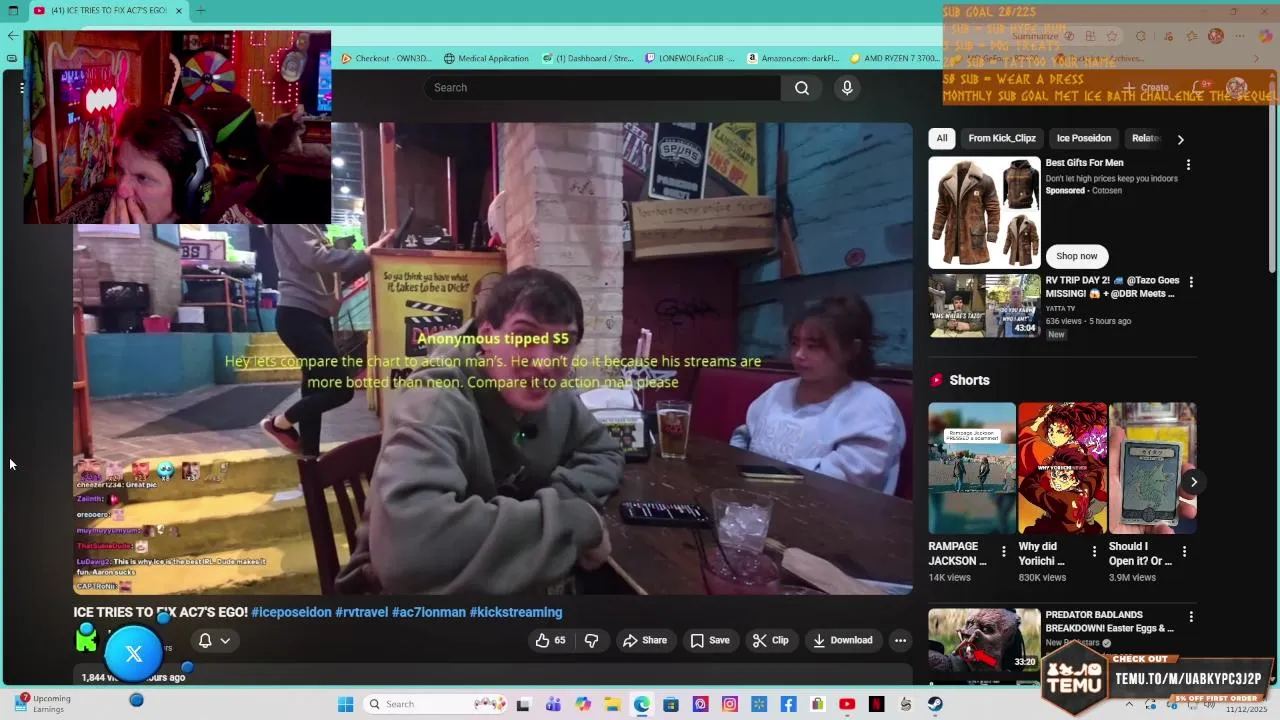Open YouTube app from taskbar
Screen dimensions: 1280x720
coord(847,704)
